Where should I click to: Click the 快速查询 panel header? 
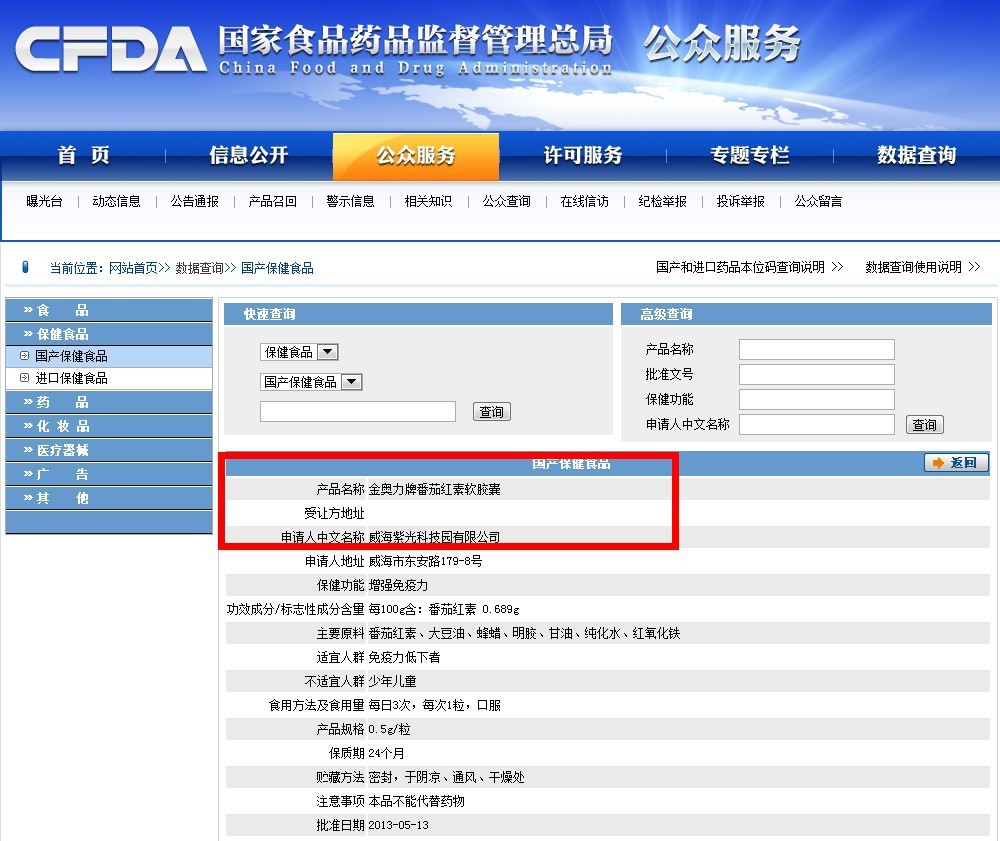(x=418, y=314)
